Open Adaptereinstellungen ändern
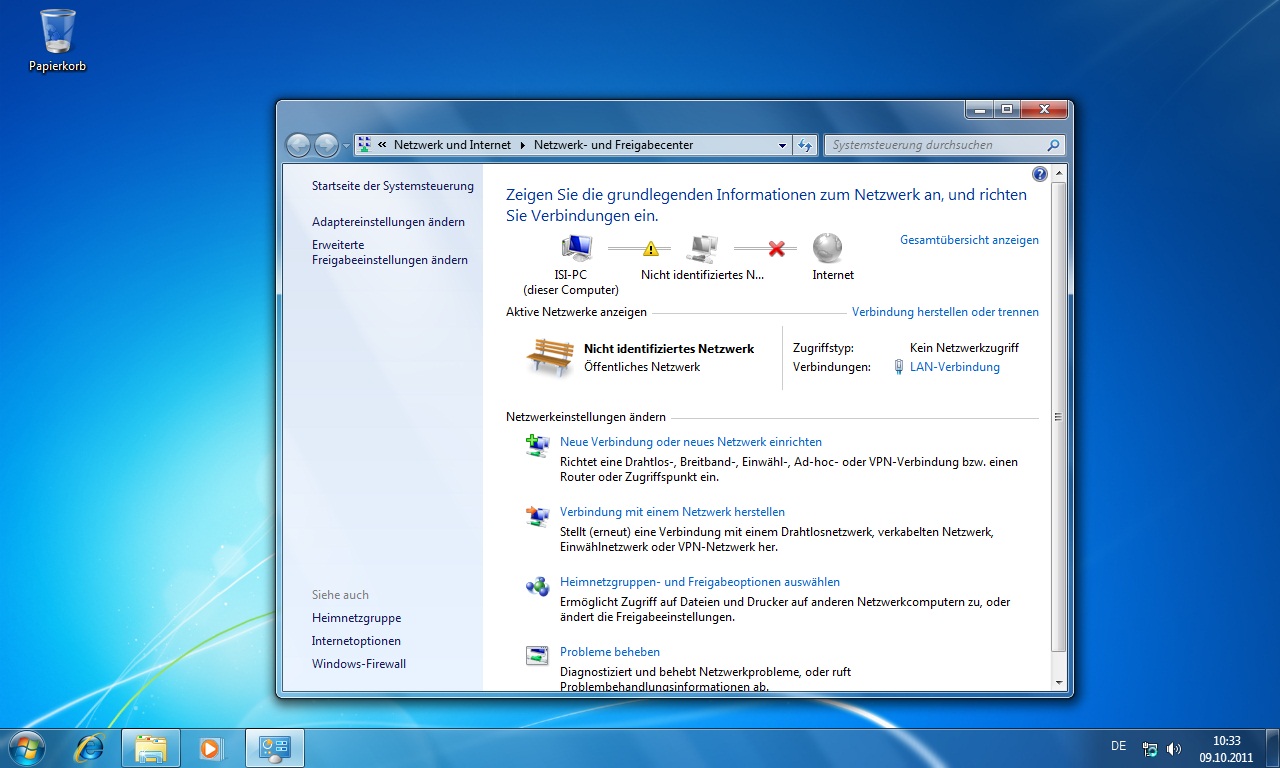1280x768 pixels. (388, 222)
